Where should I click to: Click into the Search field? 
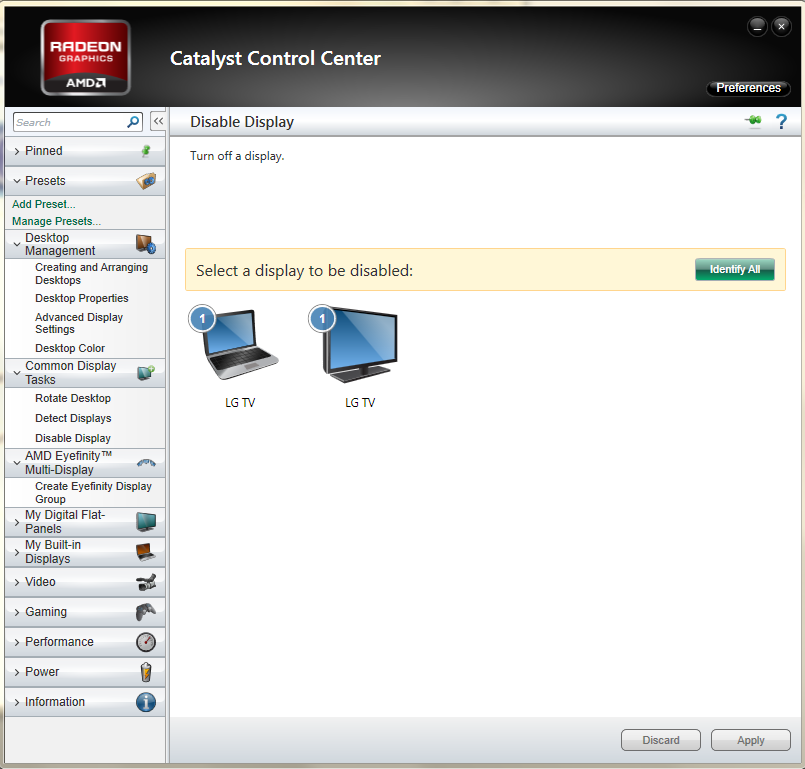70,122
